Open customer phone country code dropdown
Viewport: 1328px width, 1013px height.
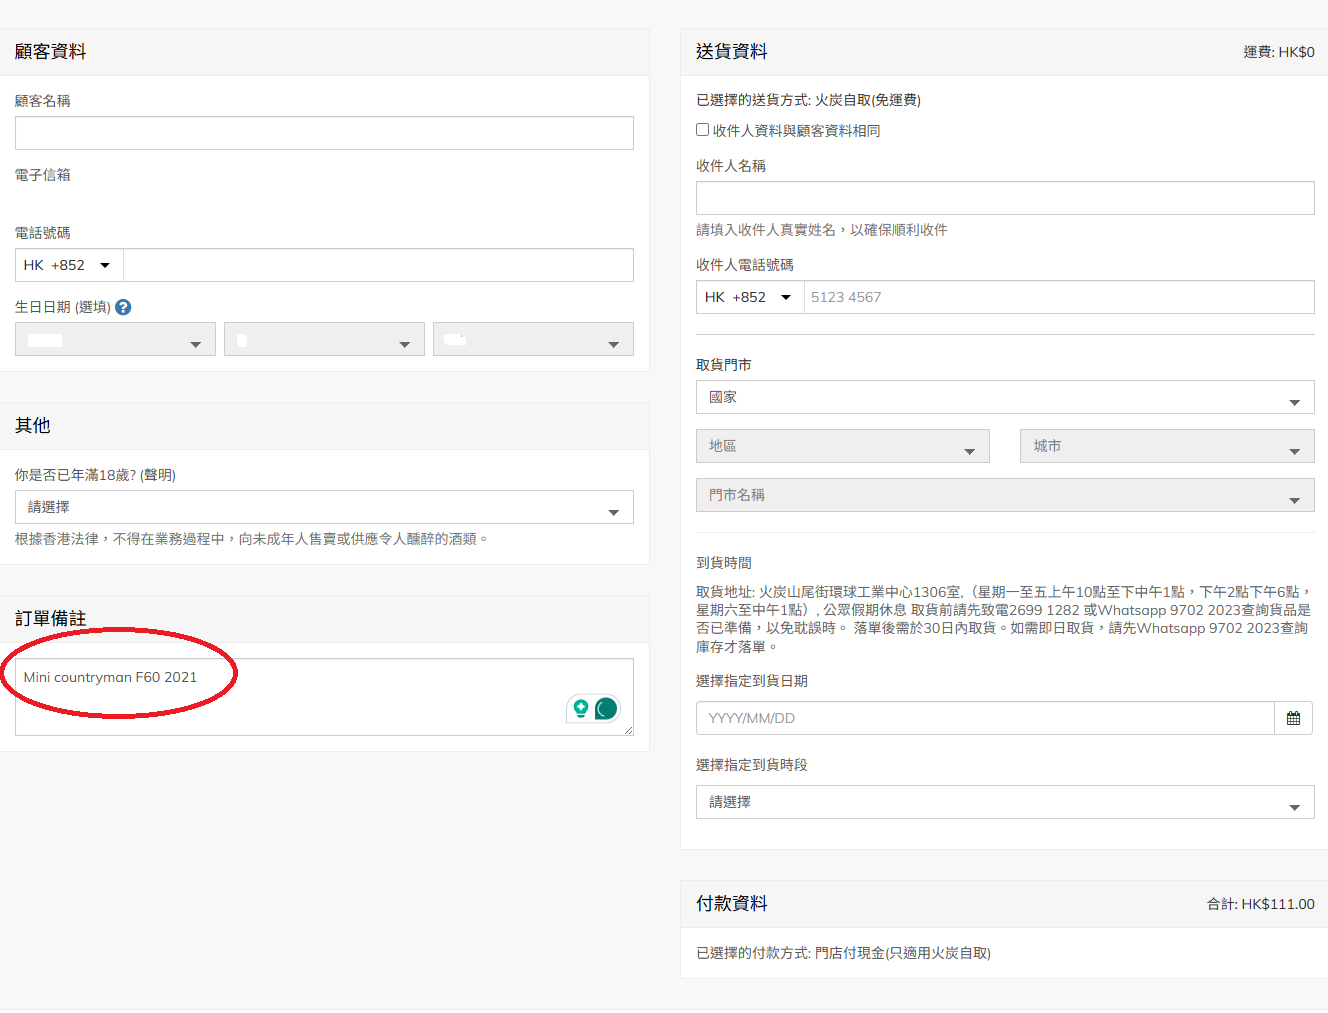pyautogui.click(x=69, y=265)
